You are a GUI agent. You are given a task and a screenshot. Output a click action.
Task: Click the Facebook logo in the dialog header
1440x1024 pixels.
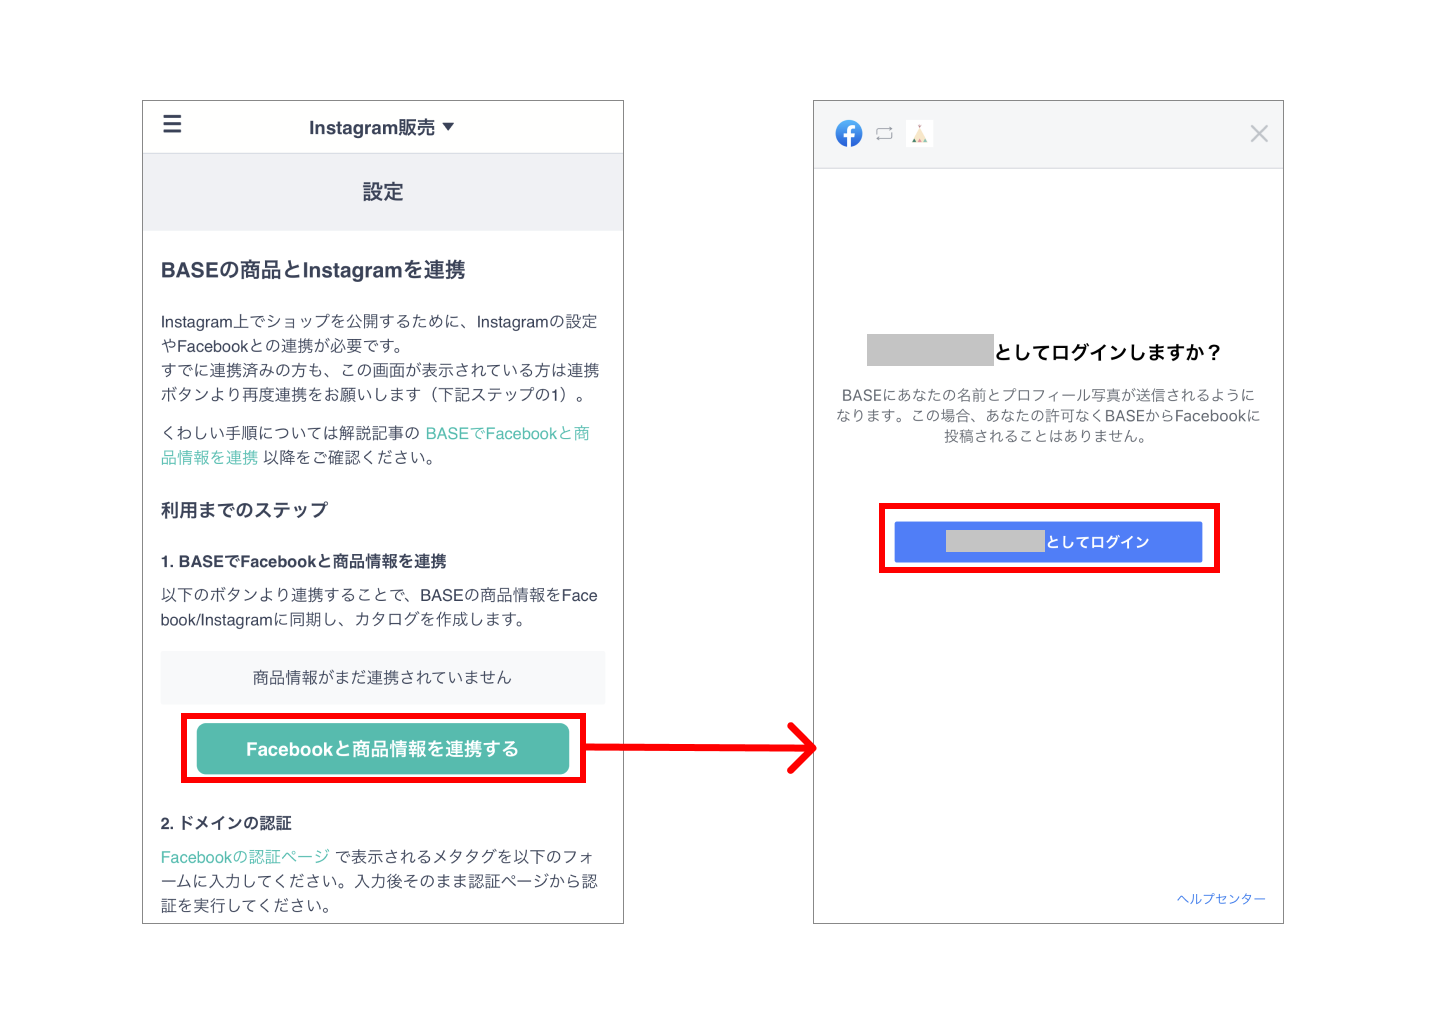(x=848, y=133)
